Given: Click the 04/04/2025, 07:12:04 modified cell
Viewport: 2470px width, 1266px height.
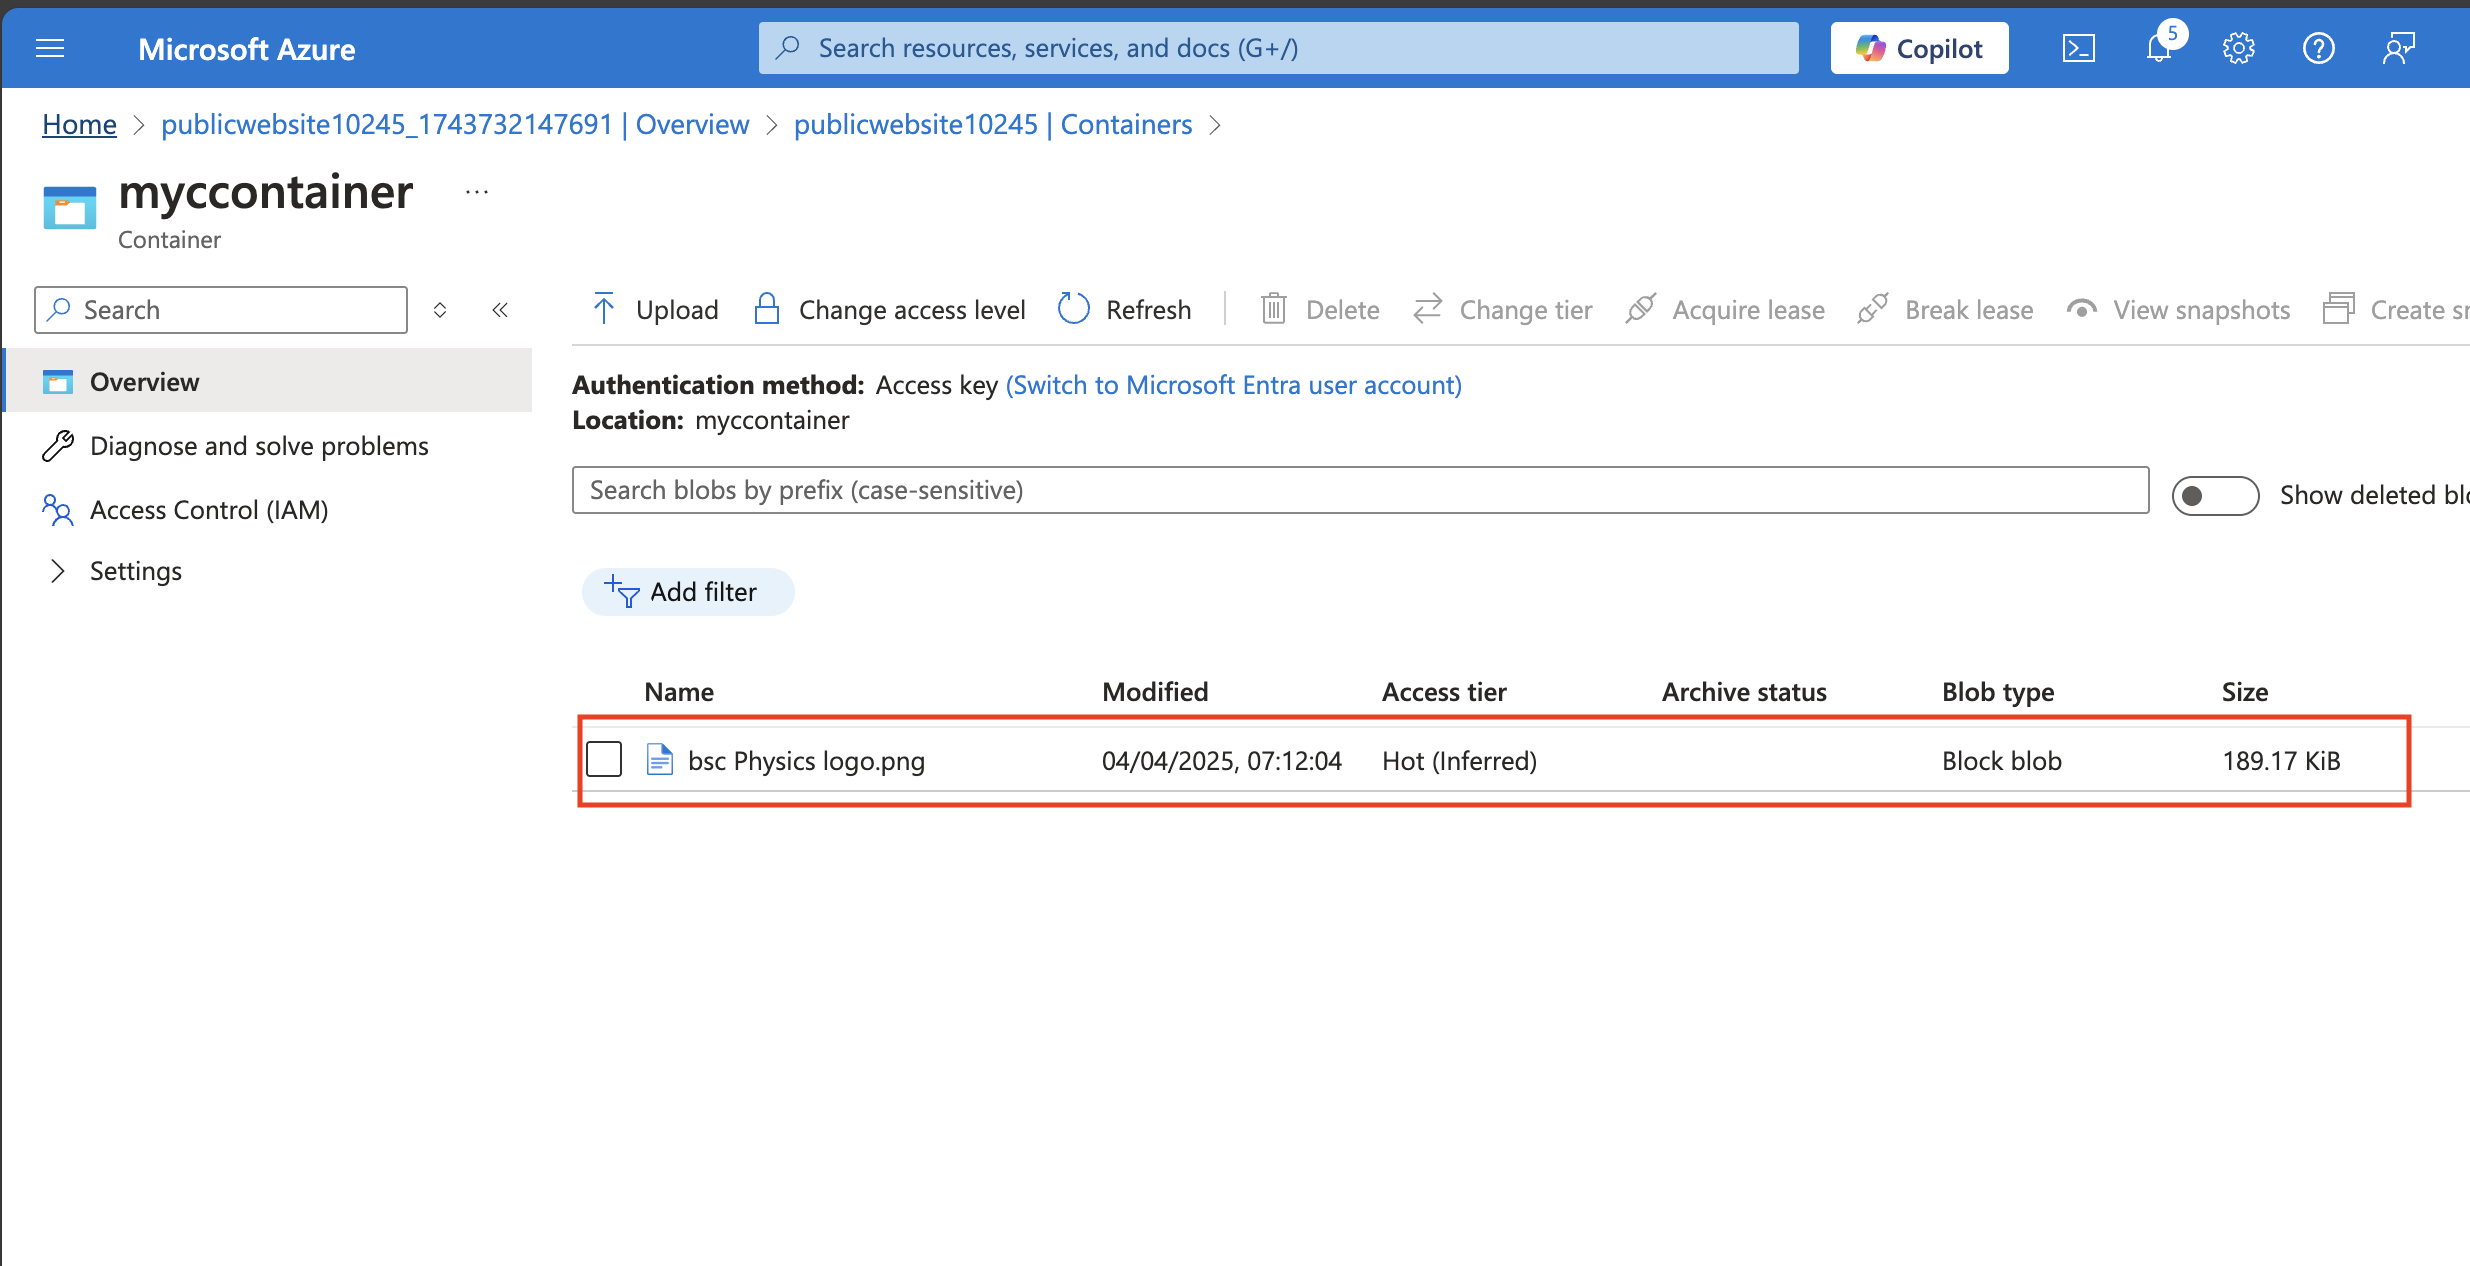Looking at the screenshot, I should tap(1222, 761).
